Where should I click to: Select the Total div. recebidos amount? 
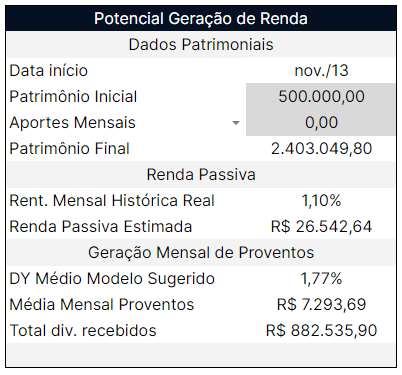coord(321,331)
